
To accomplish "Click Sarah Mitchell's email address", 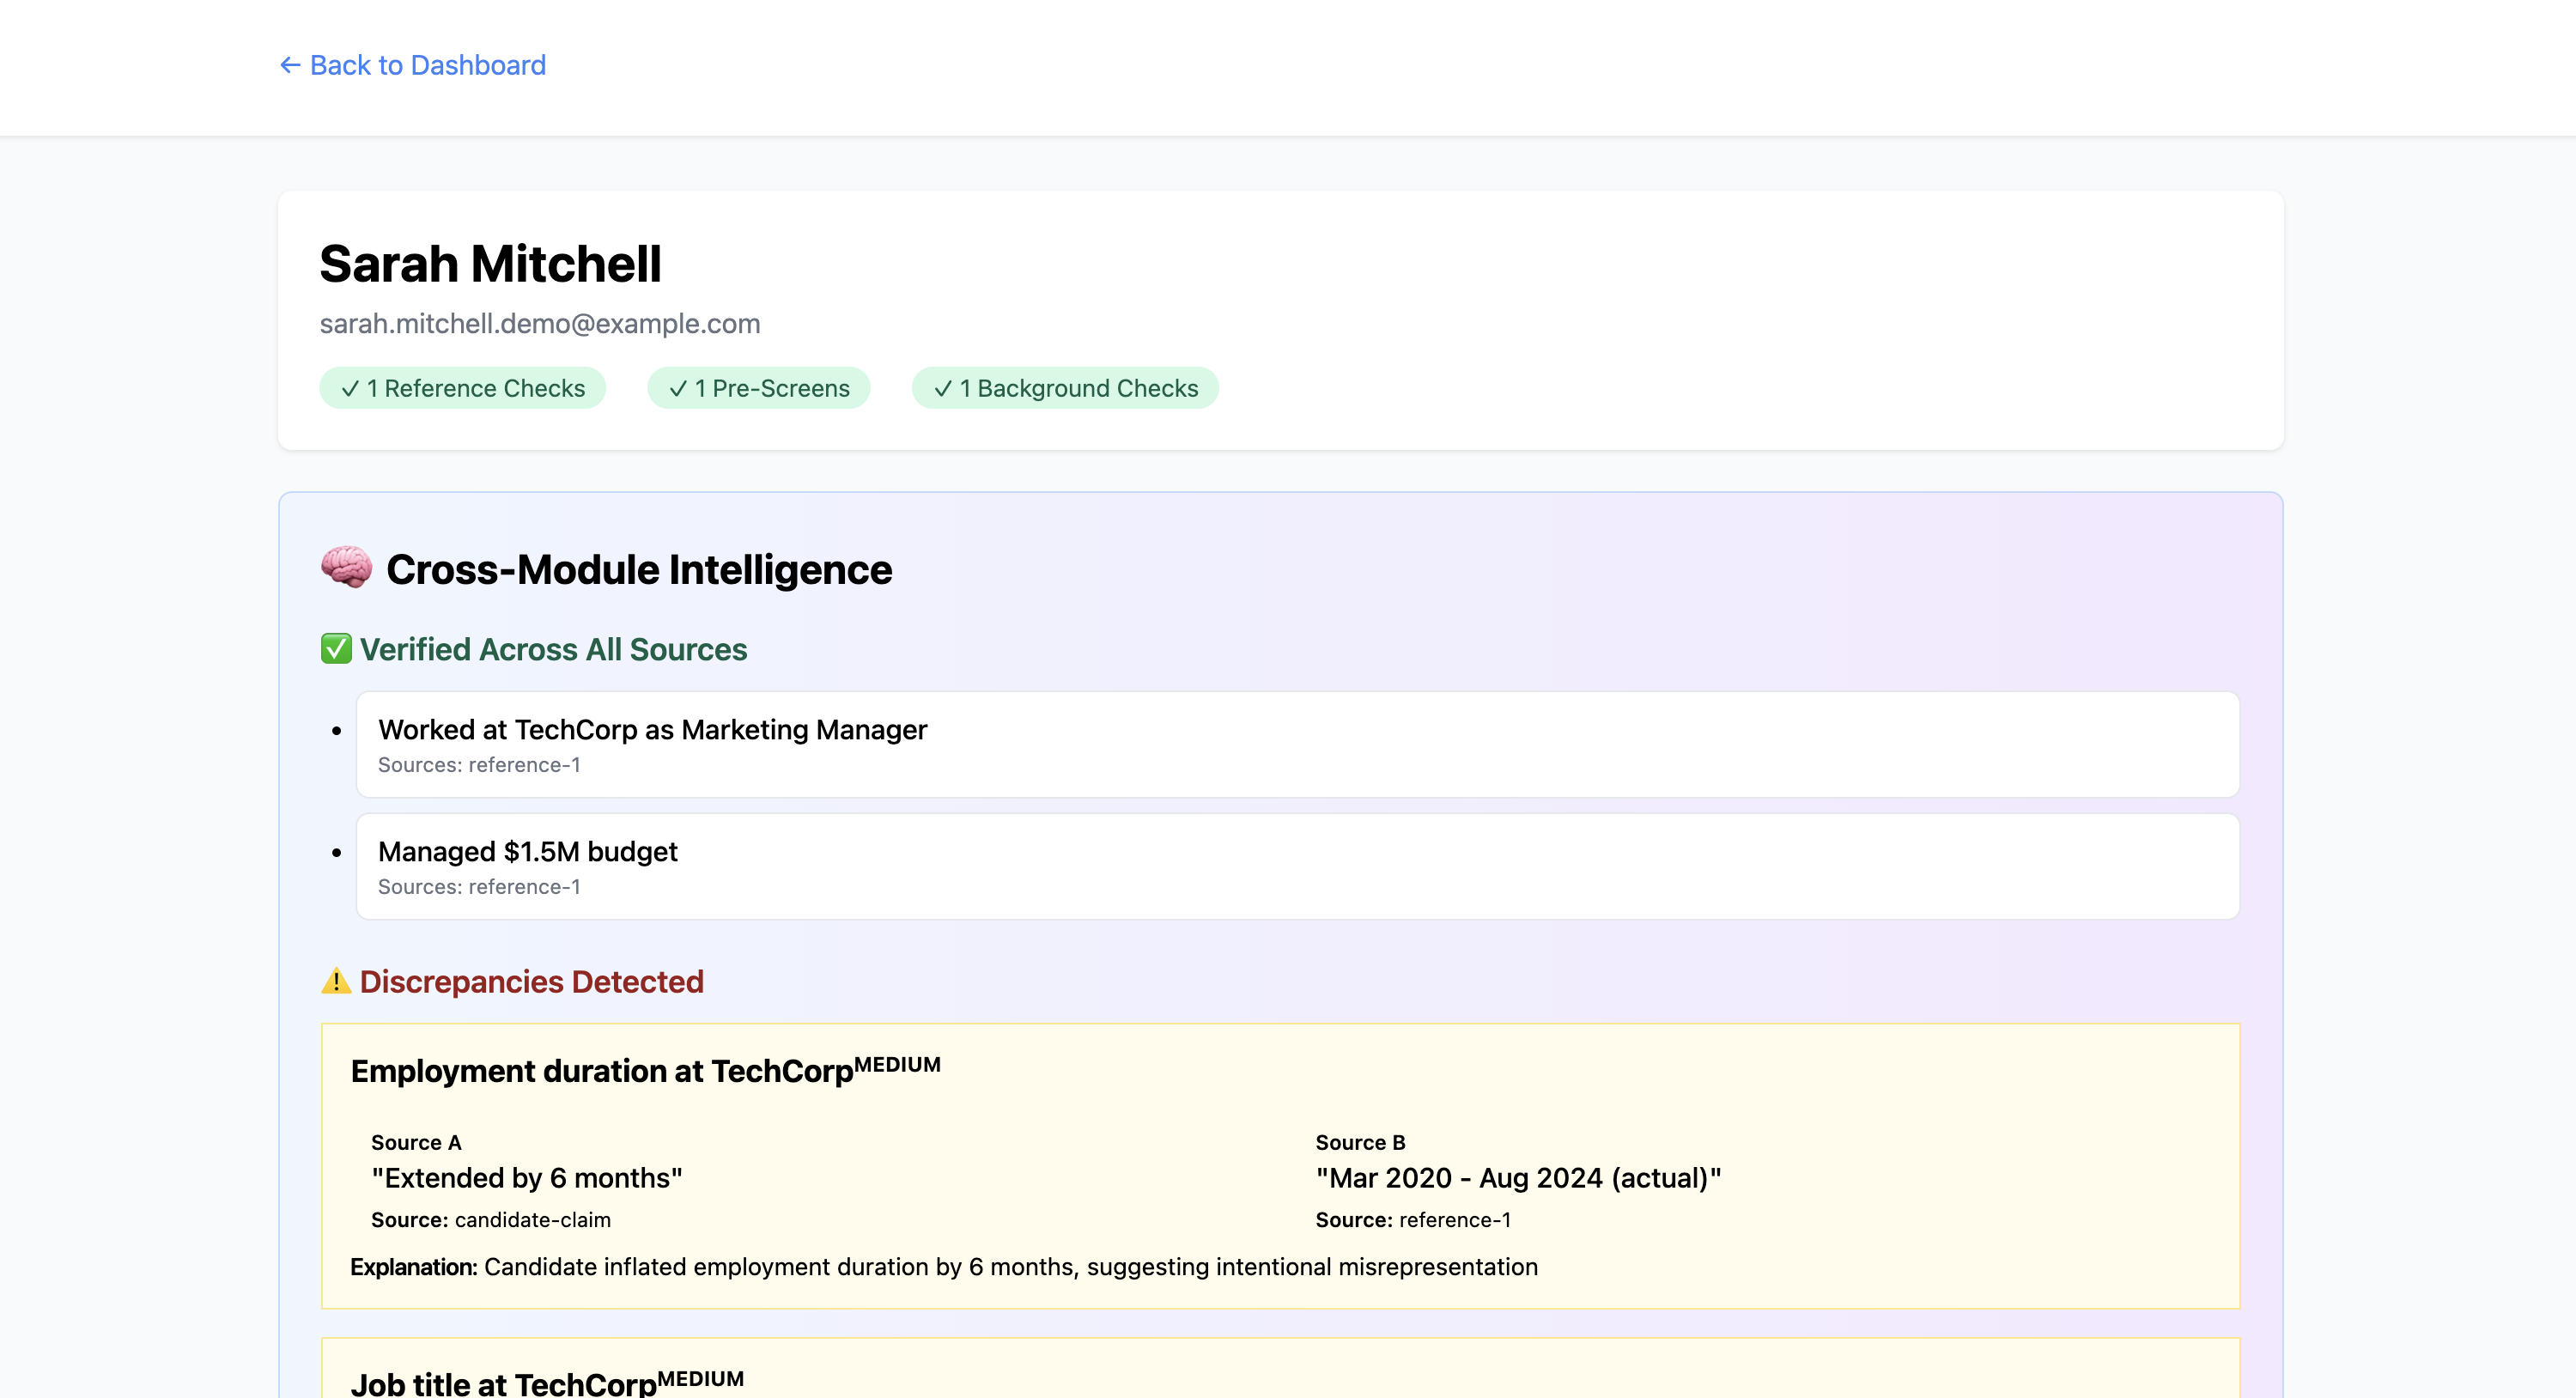I will 539,323.
